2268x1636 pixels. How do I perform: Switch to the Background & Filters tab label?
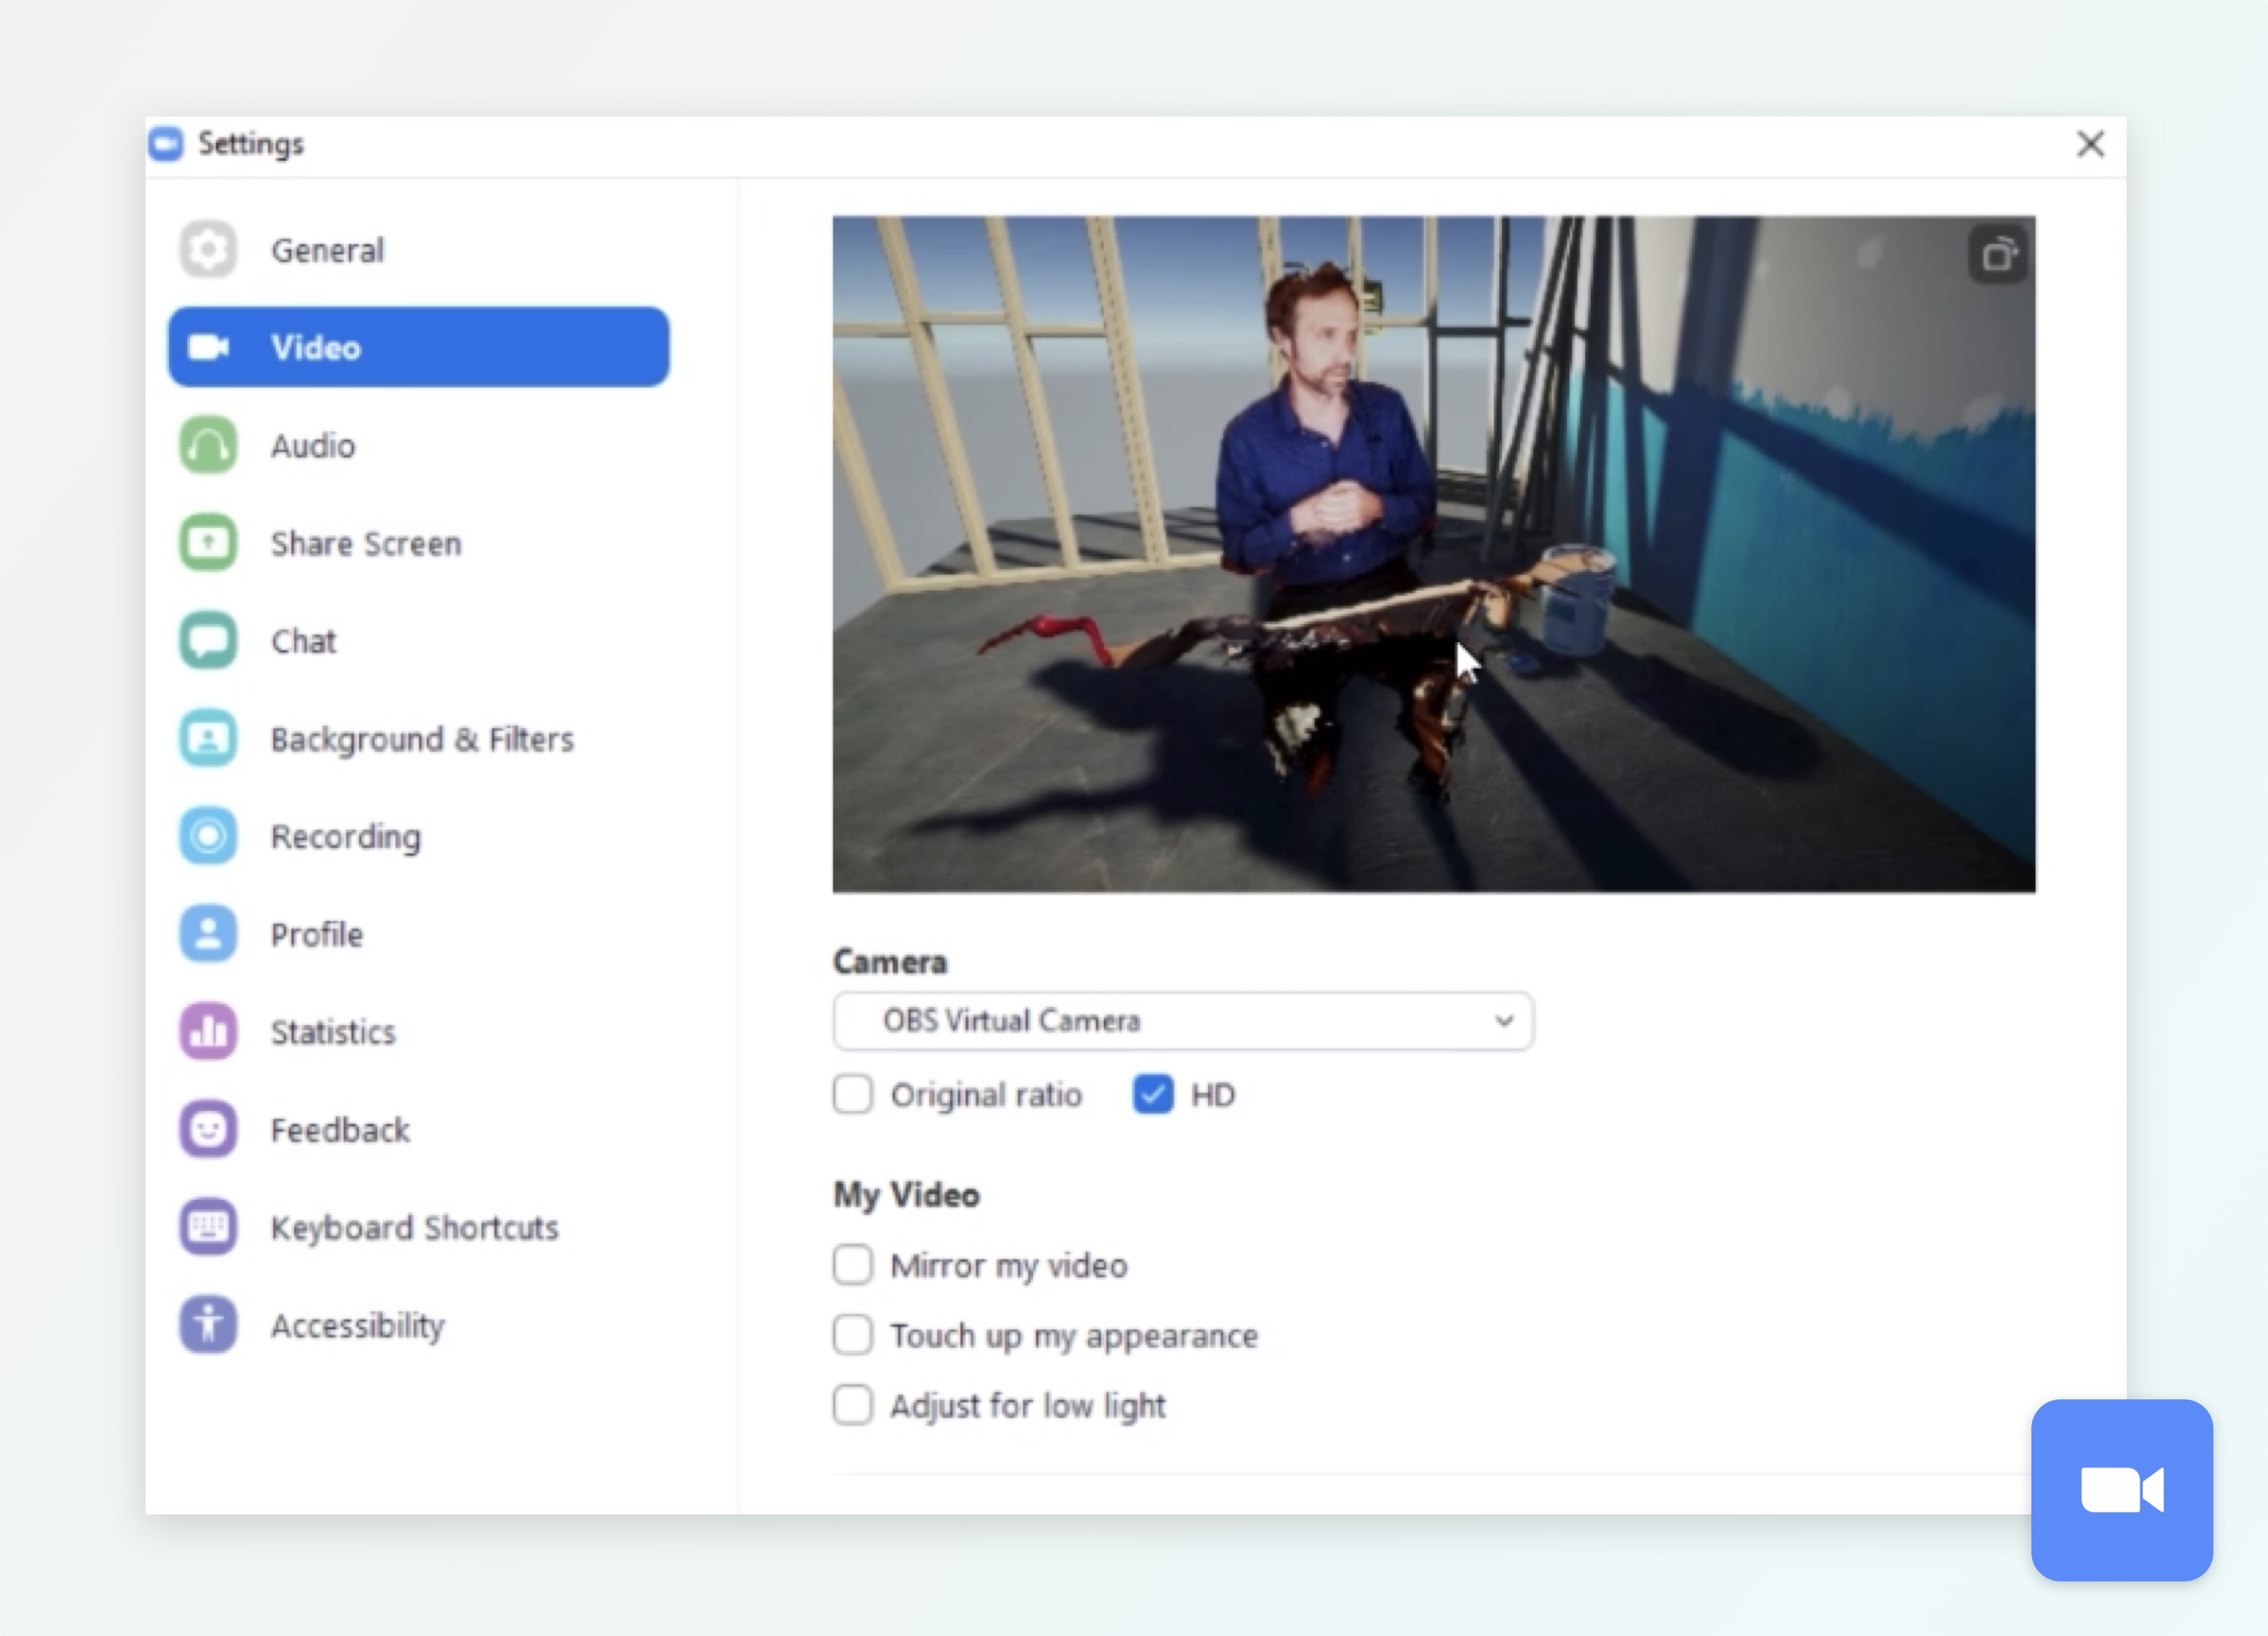(422, 739)
